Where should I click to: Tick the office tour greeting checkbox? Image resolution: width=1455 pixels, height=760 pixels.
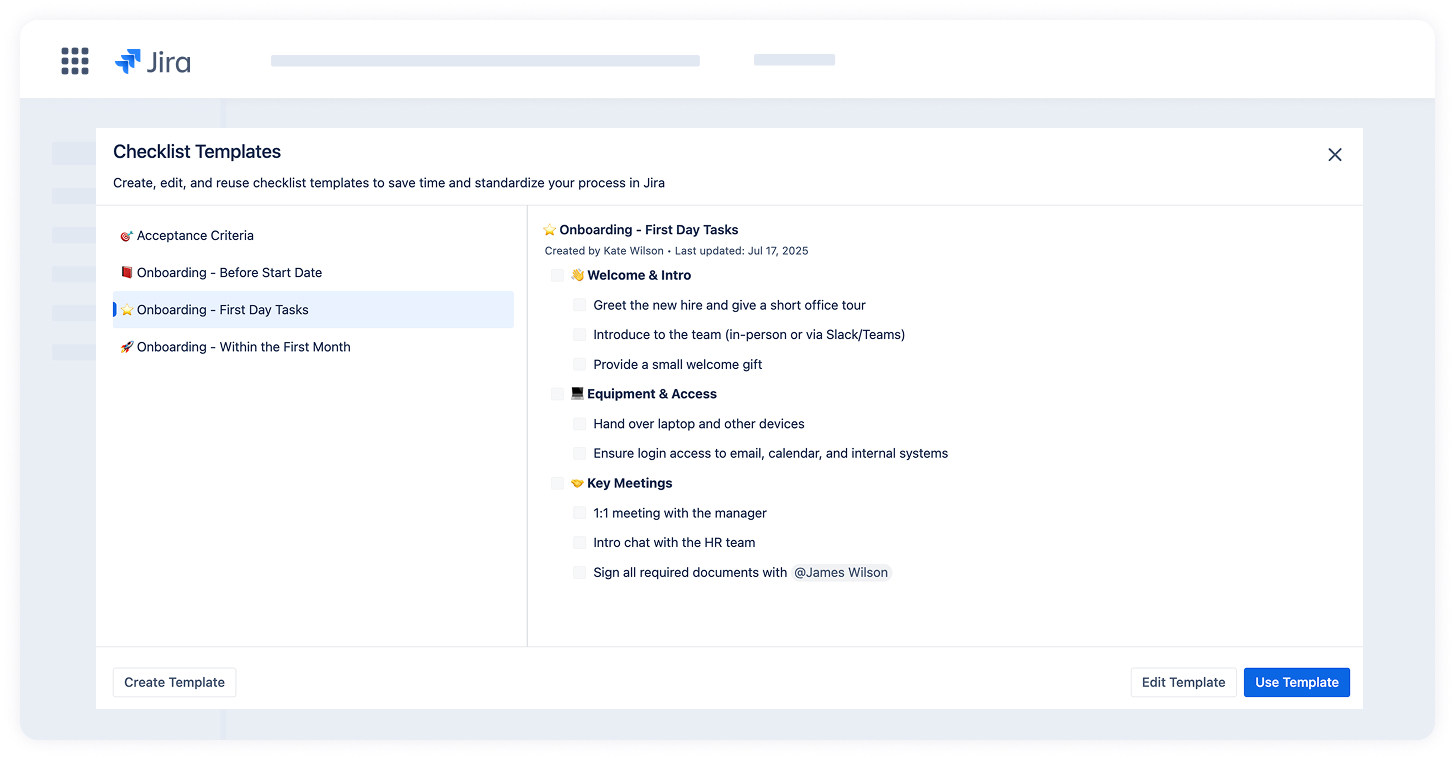579,305
